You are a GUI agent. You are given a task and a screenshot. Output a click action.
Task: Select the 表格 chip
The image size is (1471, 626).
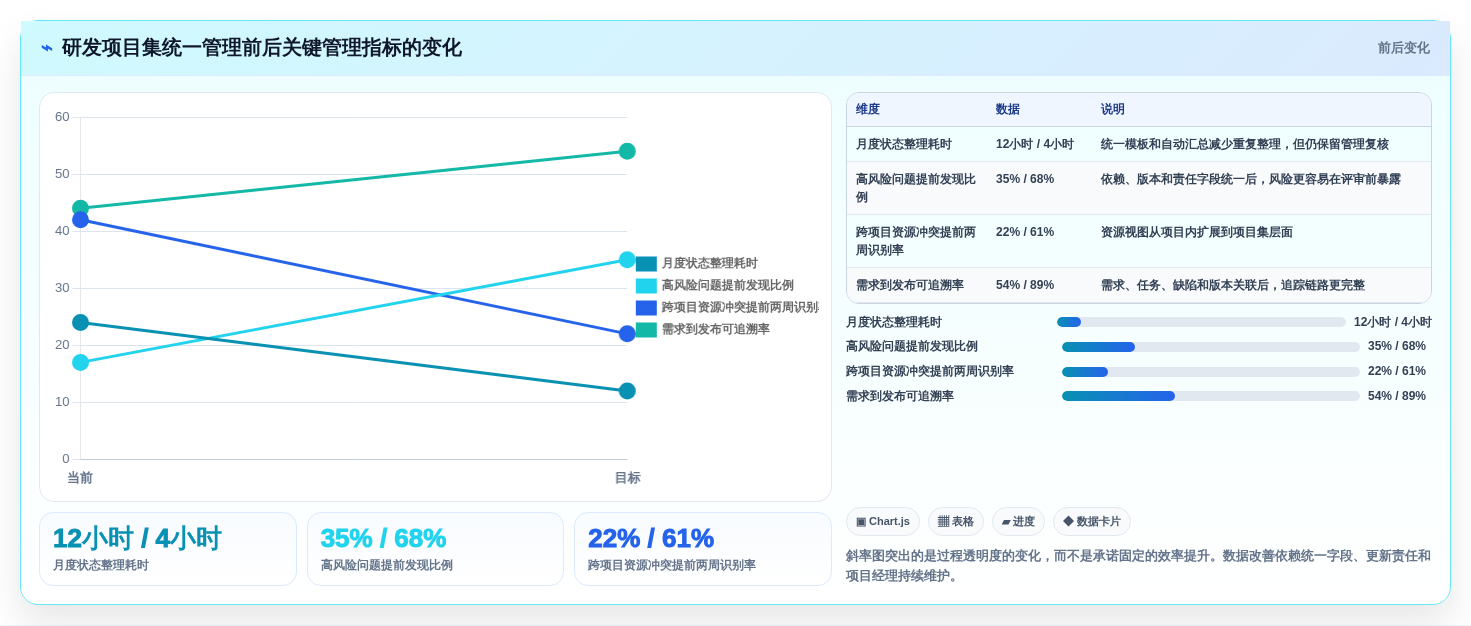point(956,522)
